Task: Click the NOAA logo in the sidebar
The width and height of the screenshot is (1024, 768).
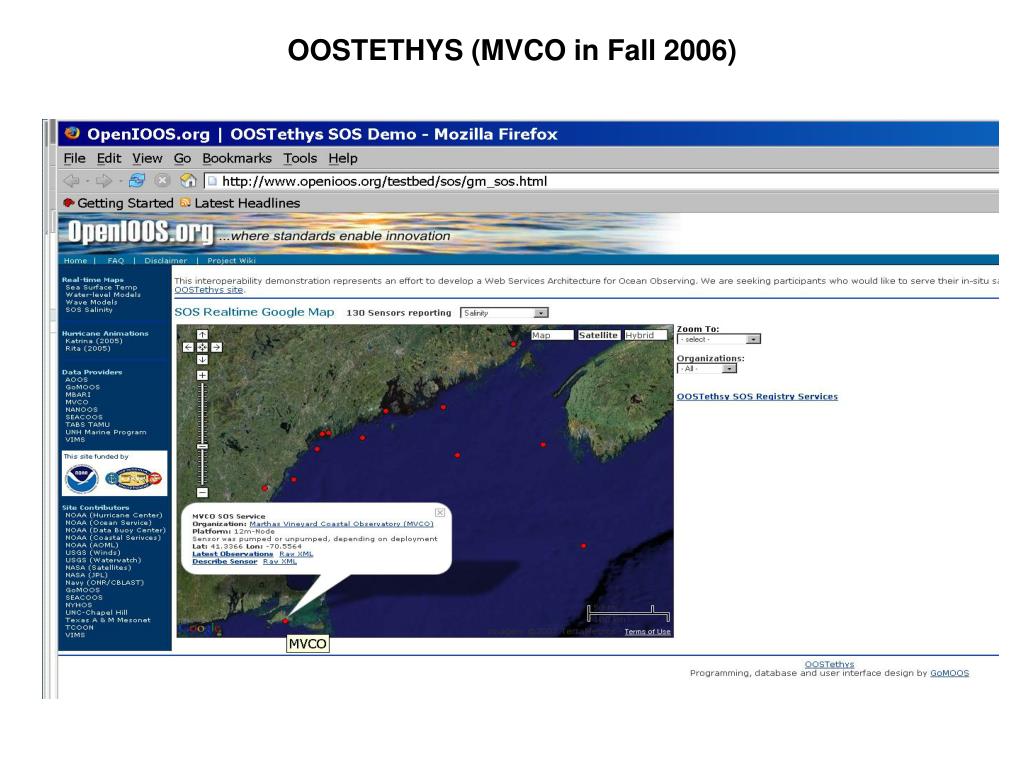Action: point(82,479)
